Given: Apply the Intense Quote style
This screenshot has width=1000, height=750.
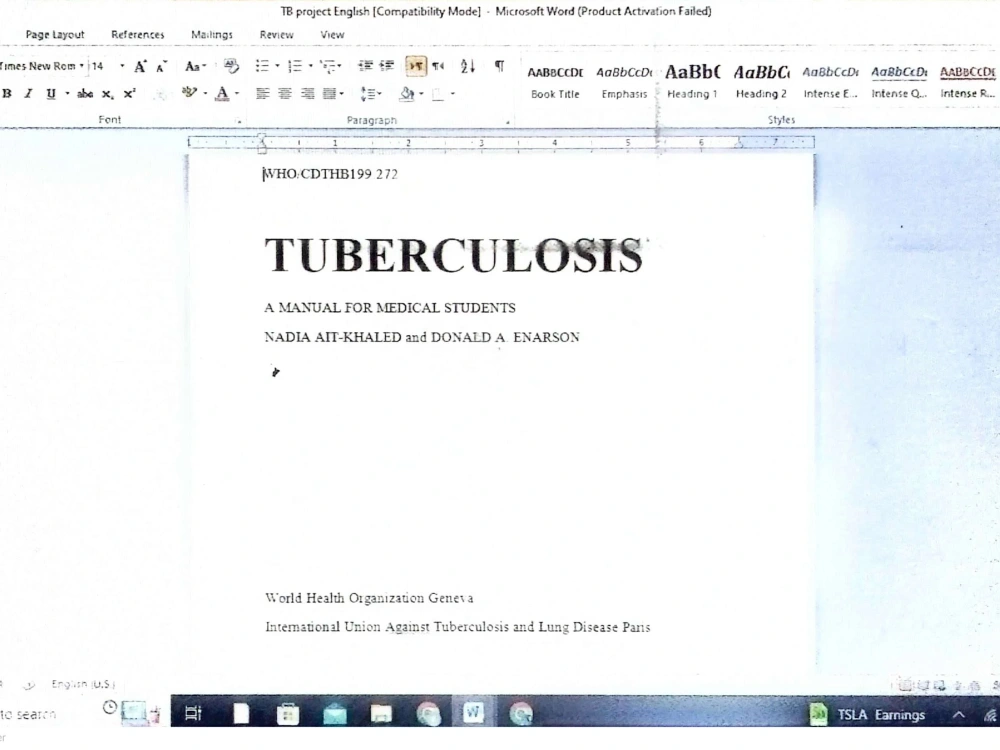Looking at the screenshot, I should pyautogui.click(x=899, y=82).
